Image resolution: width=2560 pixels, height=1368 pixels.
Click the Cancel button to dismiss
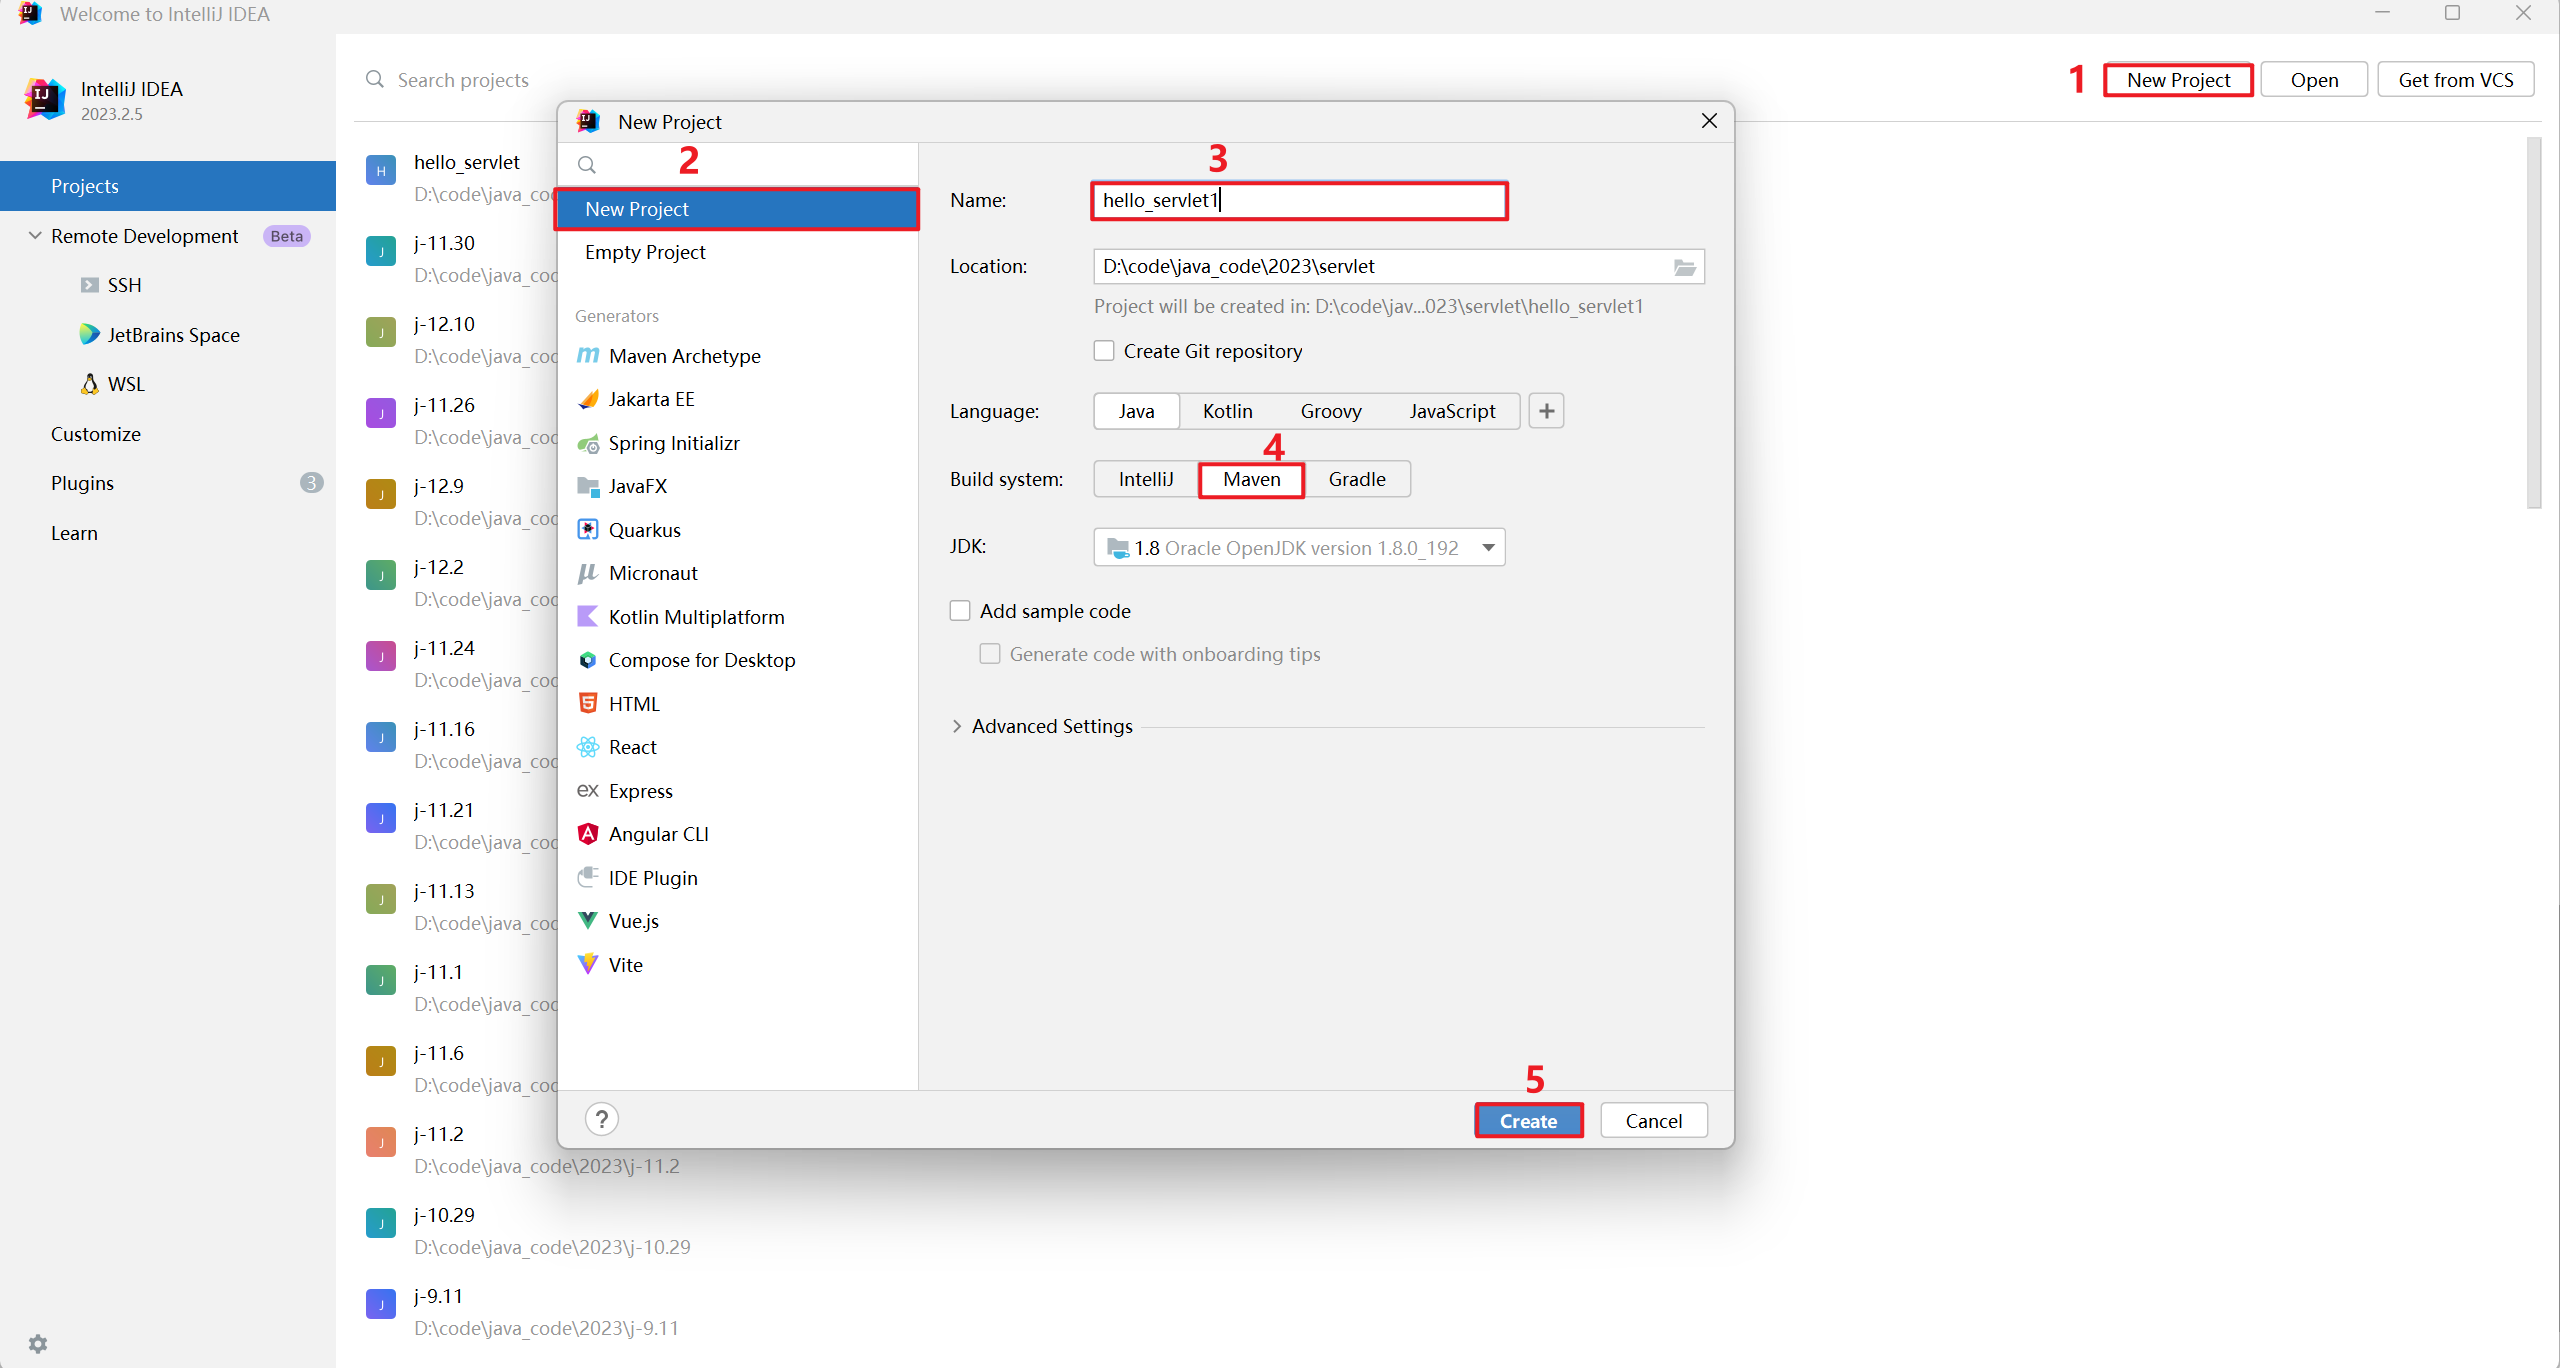point(1652,1119)
